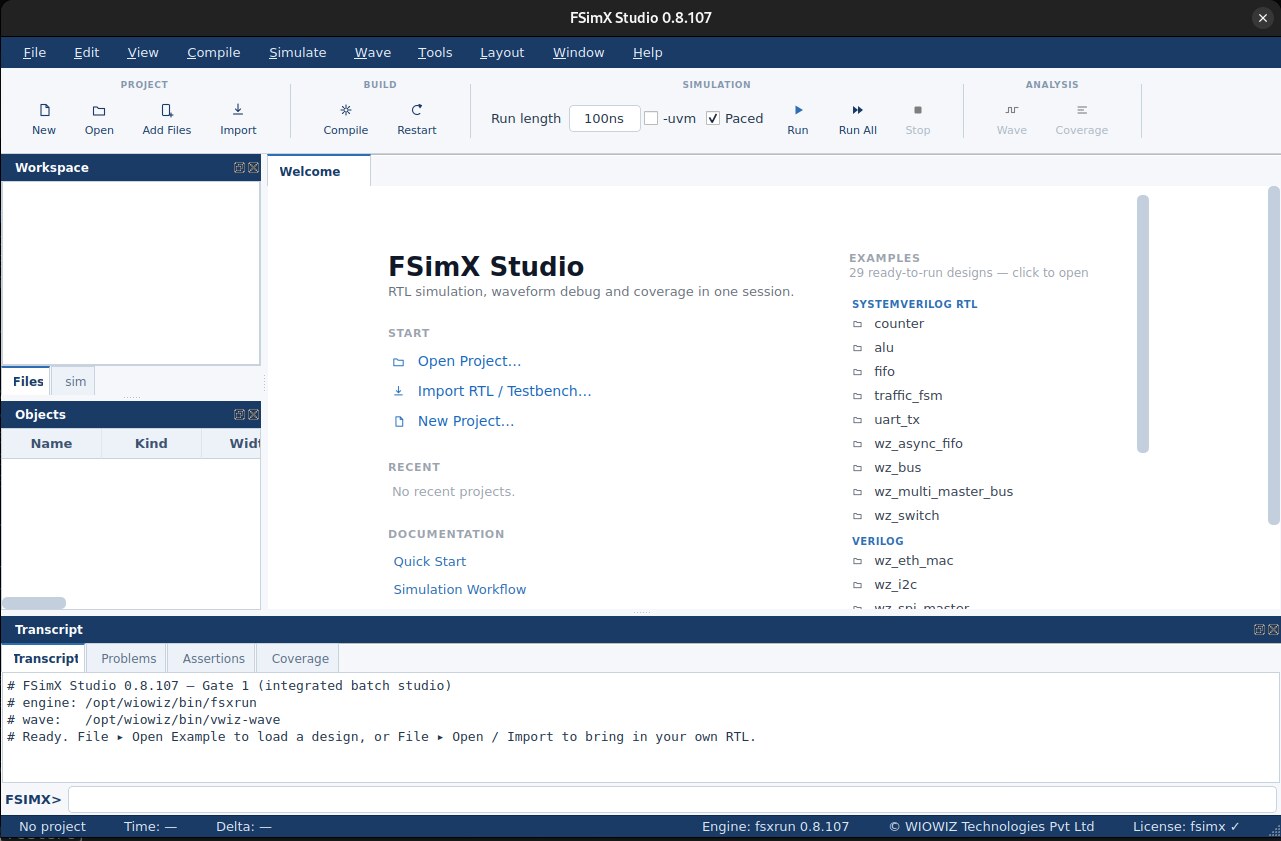Click the Import toolbar icon

click(x=238, y=110)
